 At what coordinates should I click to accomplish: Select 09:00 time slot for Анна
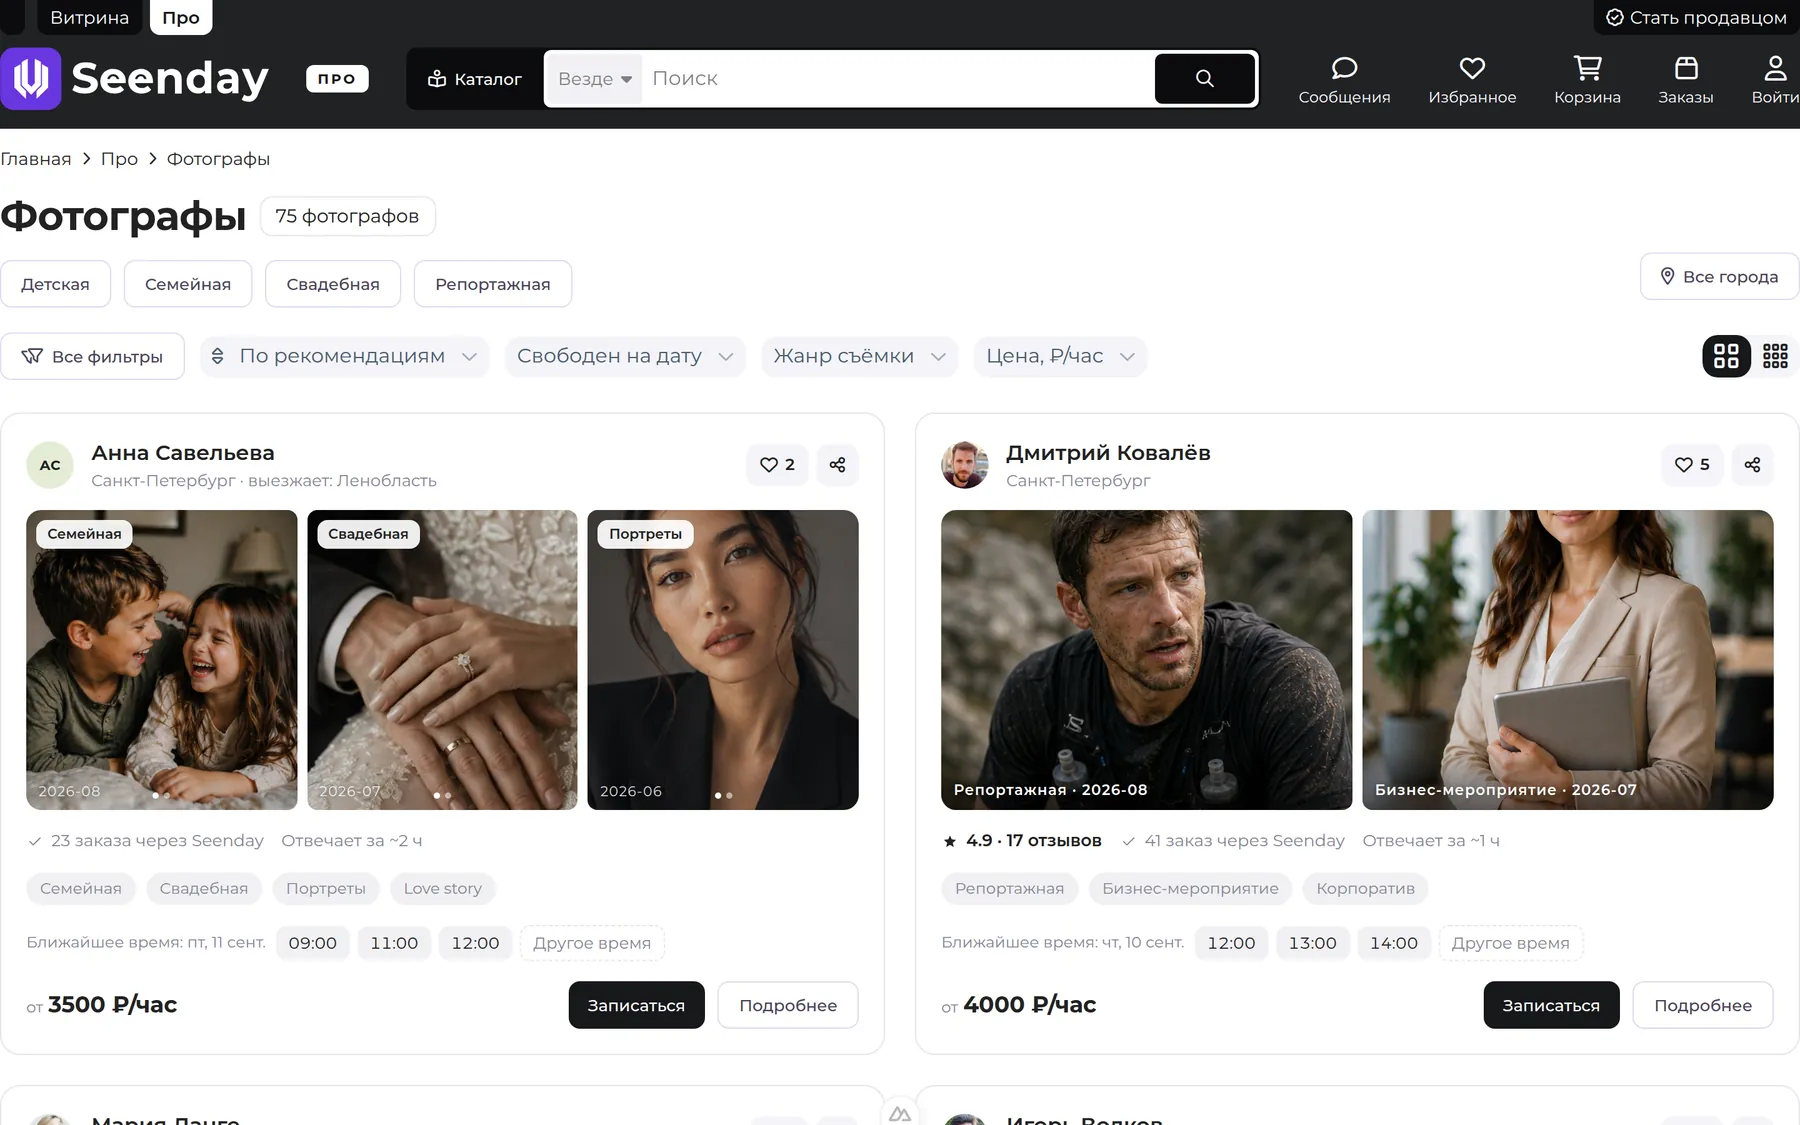click(312, 943)
